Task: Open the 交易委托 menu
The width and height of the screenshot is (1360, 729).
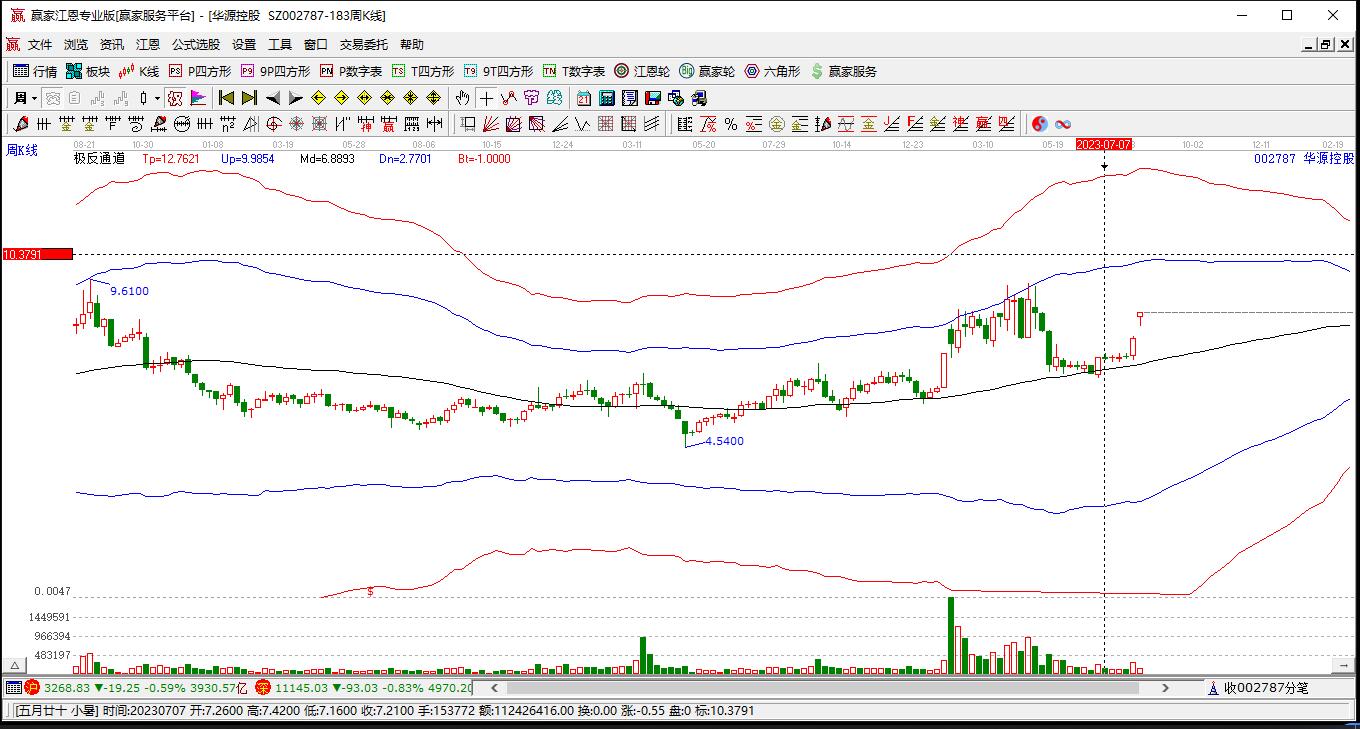Action: coord(364,44)
